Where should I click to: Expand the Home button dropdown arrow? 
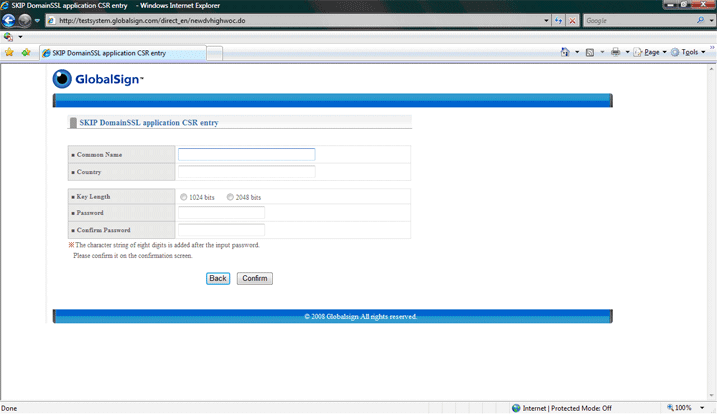[x=577, y=52]
